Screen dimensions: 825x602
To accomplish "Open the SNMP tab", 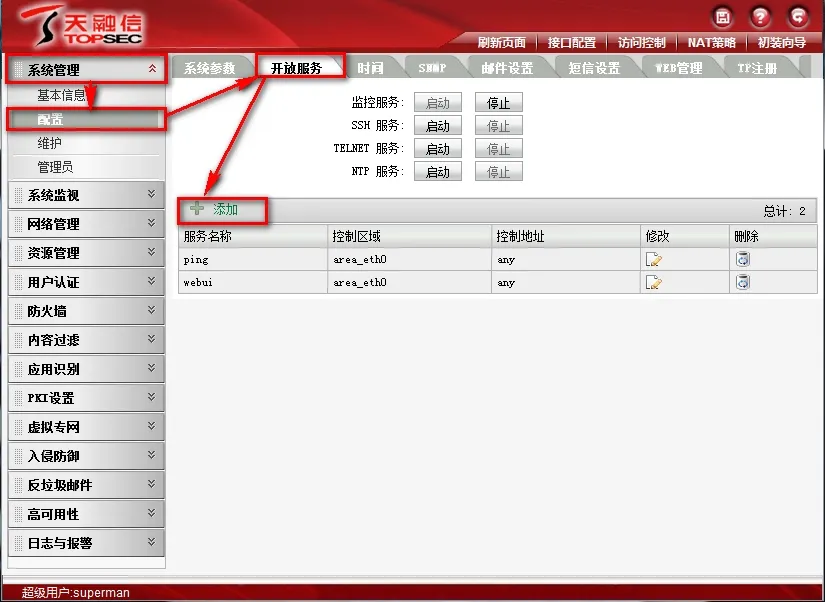I will (432, 68).
